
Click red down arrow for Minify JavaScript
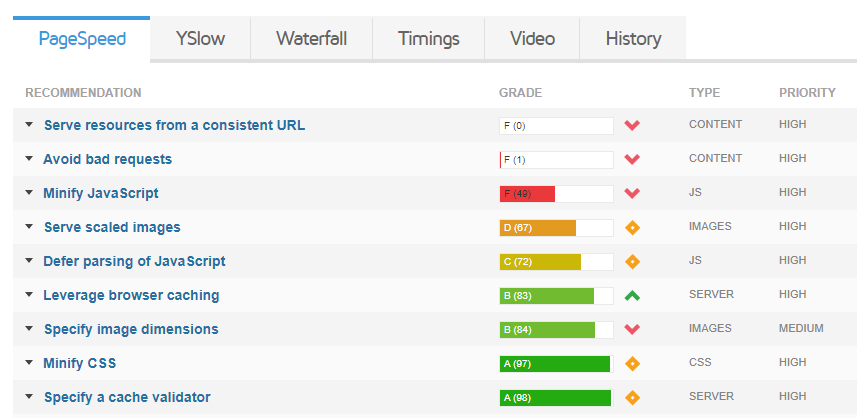(x=631, y=193)
